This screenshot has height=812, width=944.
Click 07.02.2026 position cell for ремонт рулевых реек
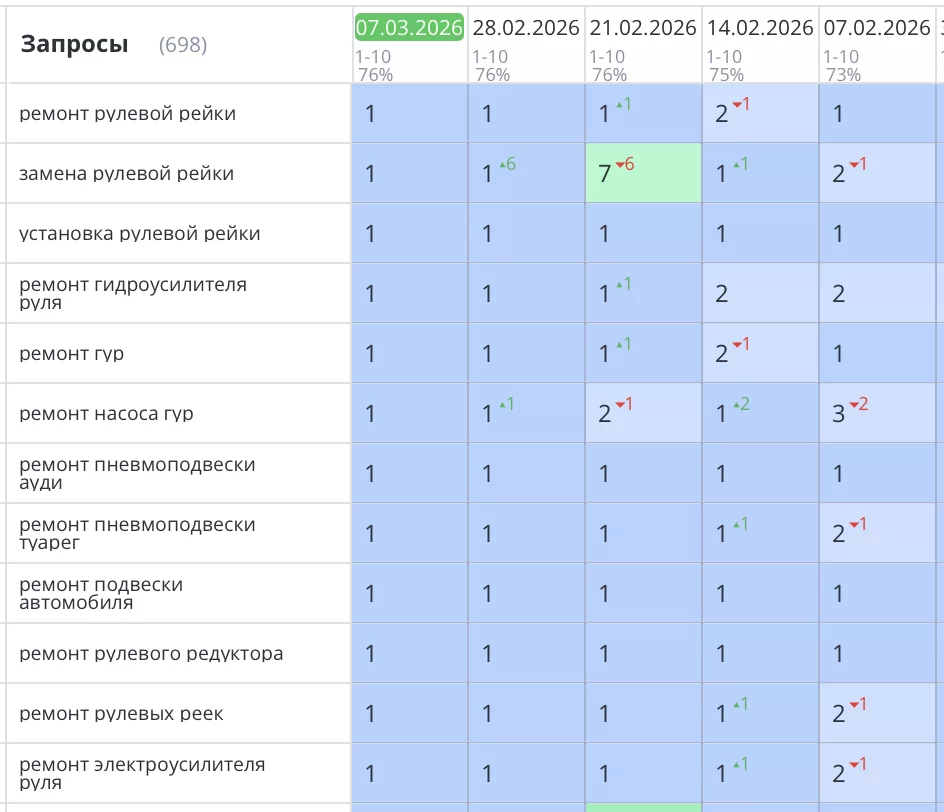[877, 714]
